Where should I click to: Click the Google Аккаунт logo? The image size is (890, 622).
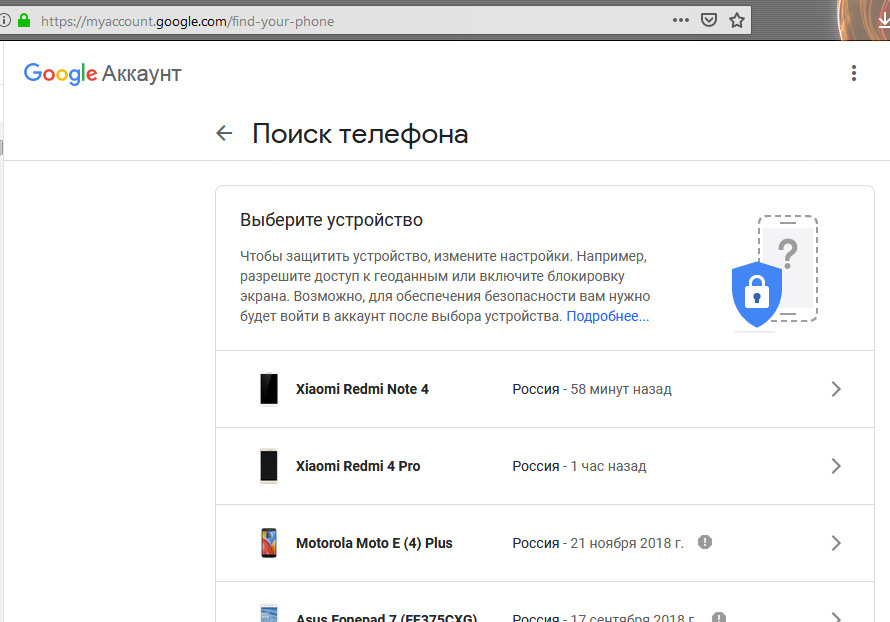pos(103,74)
